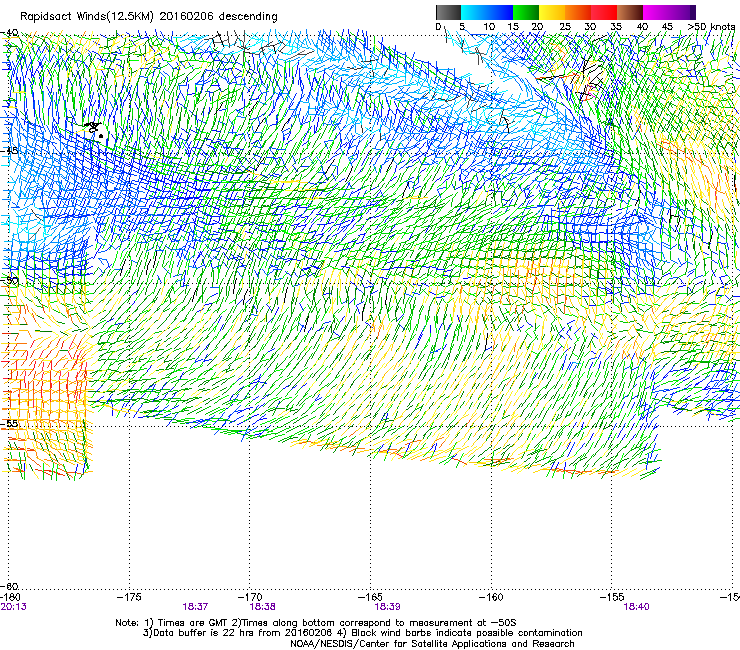740x650 pixels.
Task: Click the purple '18:37' time label
Action: point(195,607)
